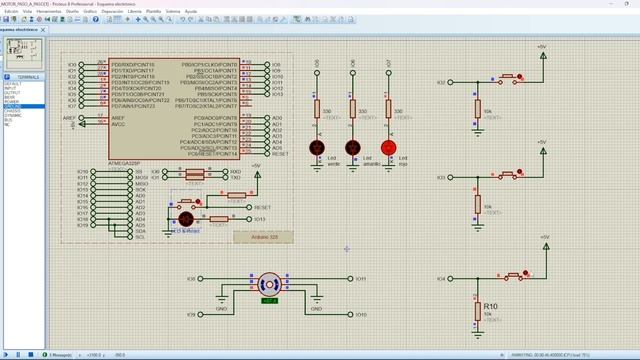Click the Led verde component

tap(317, 148)
